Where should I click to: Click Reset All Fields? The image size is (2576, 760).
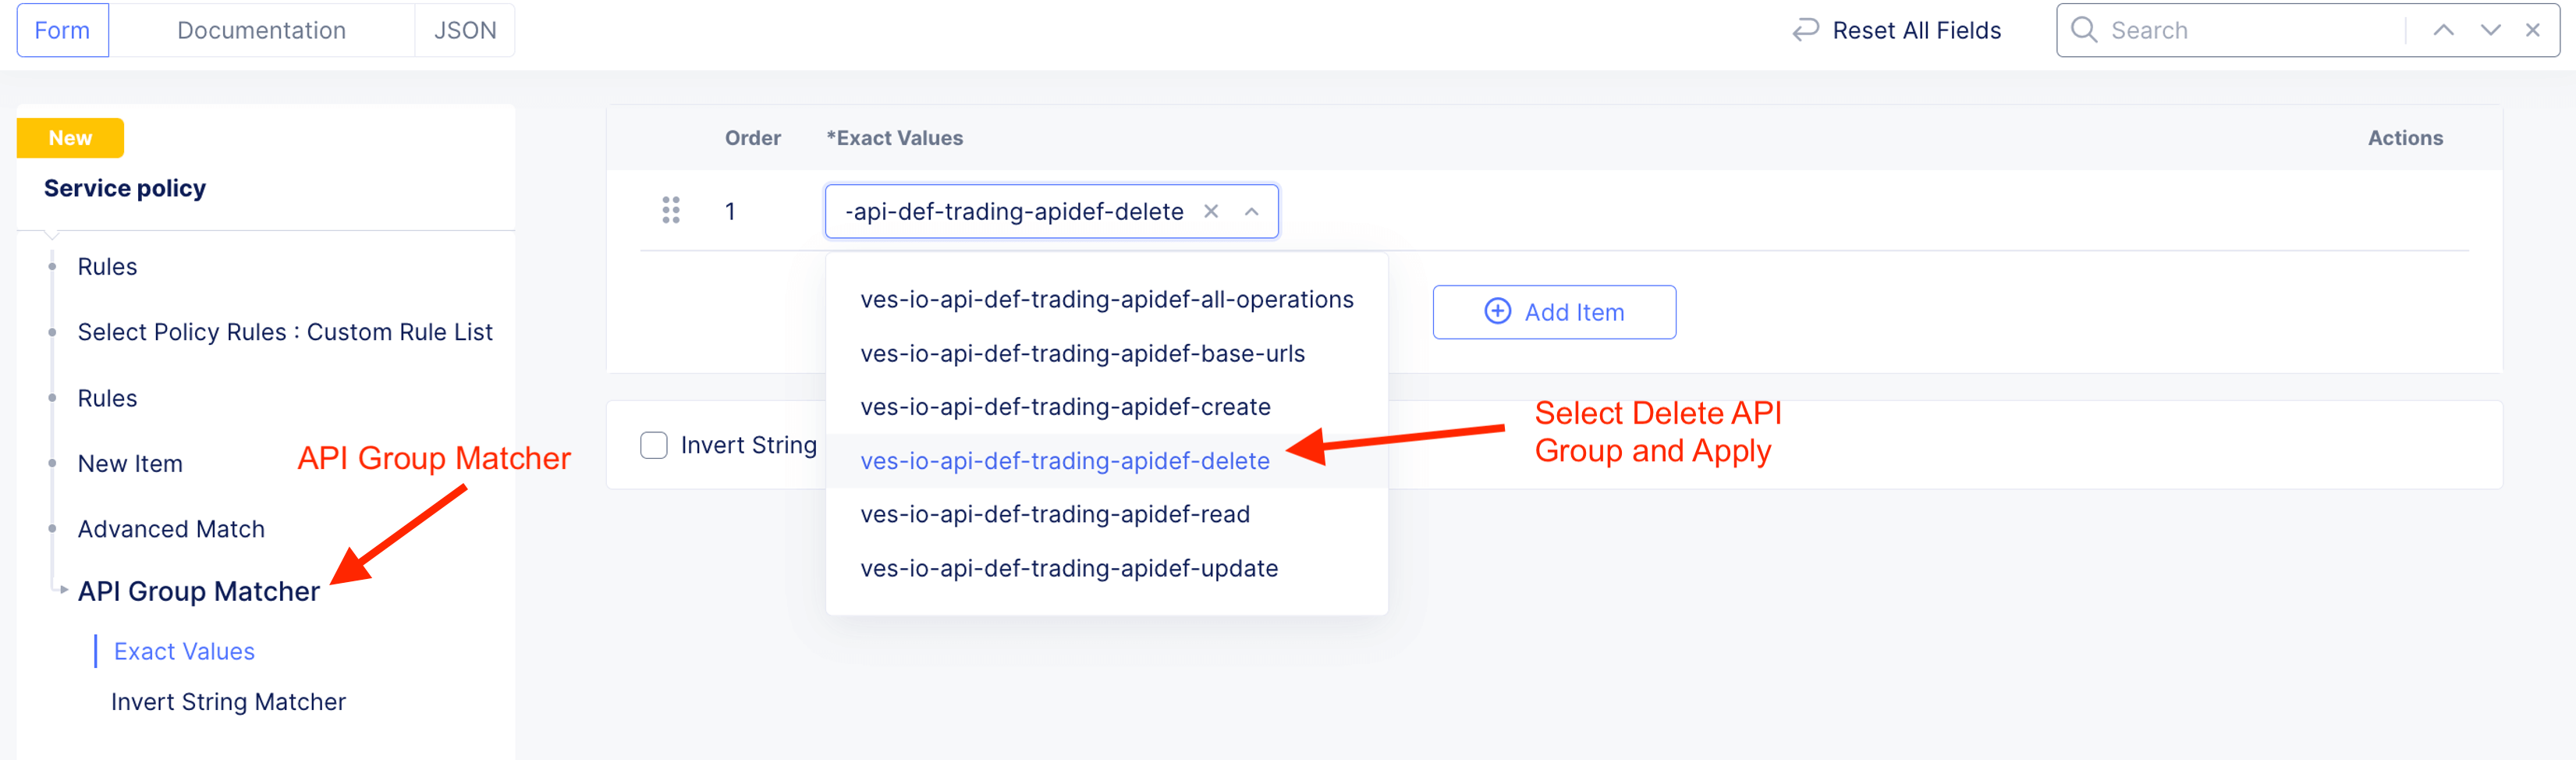click(1915, 30)
